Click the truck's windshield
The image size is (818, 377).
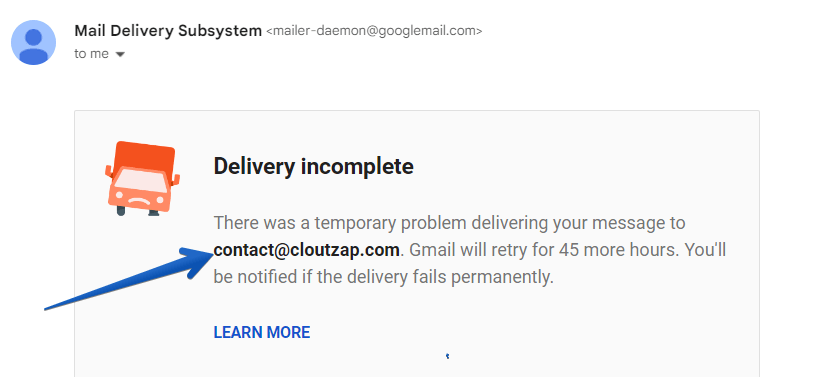[x=141, y=180]
